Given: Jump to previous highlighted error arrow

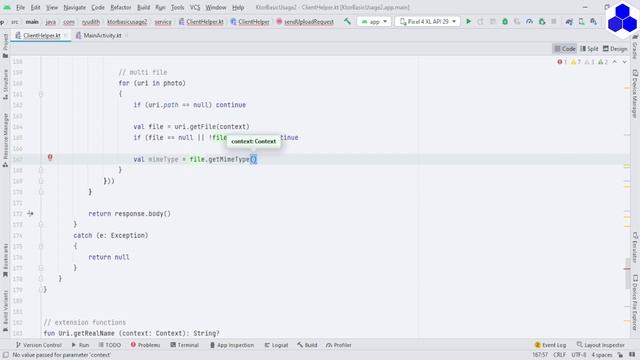Looking at the screenshot, I should [615, 62].
